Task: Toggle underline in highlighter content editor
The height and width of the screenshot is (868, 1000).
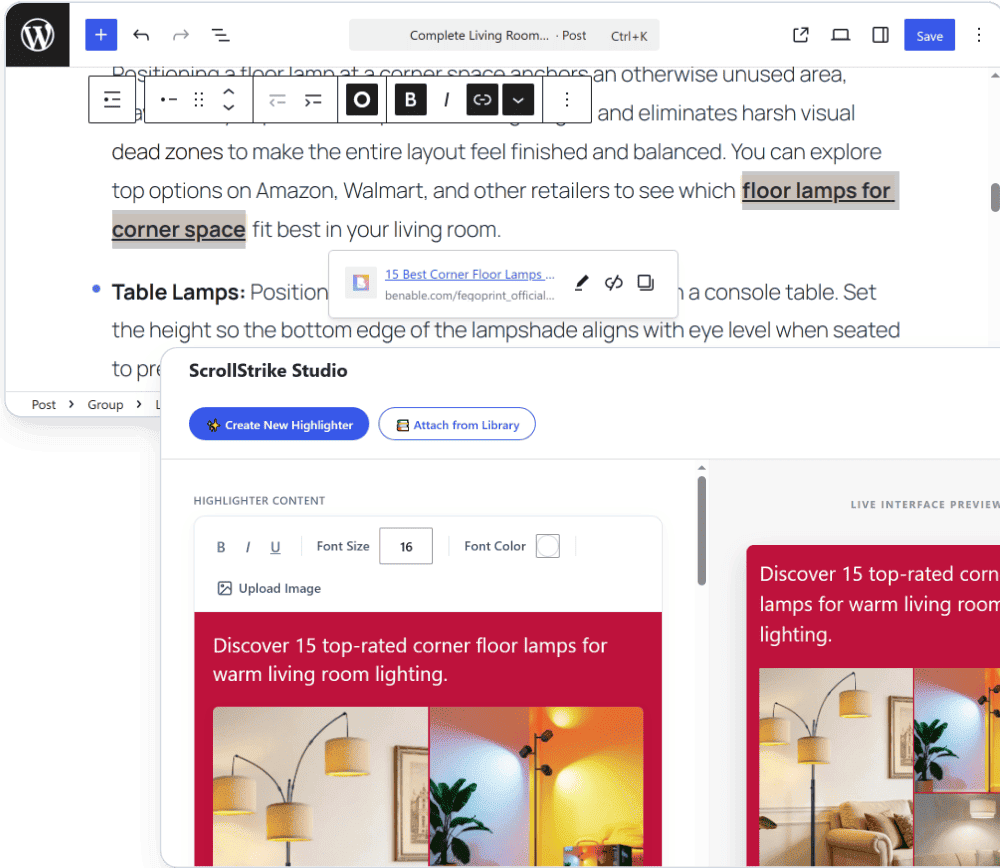Action: (x=275, y=547)
